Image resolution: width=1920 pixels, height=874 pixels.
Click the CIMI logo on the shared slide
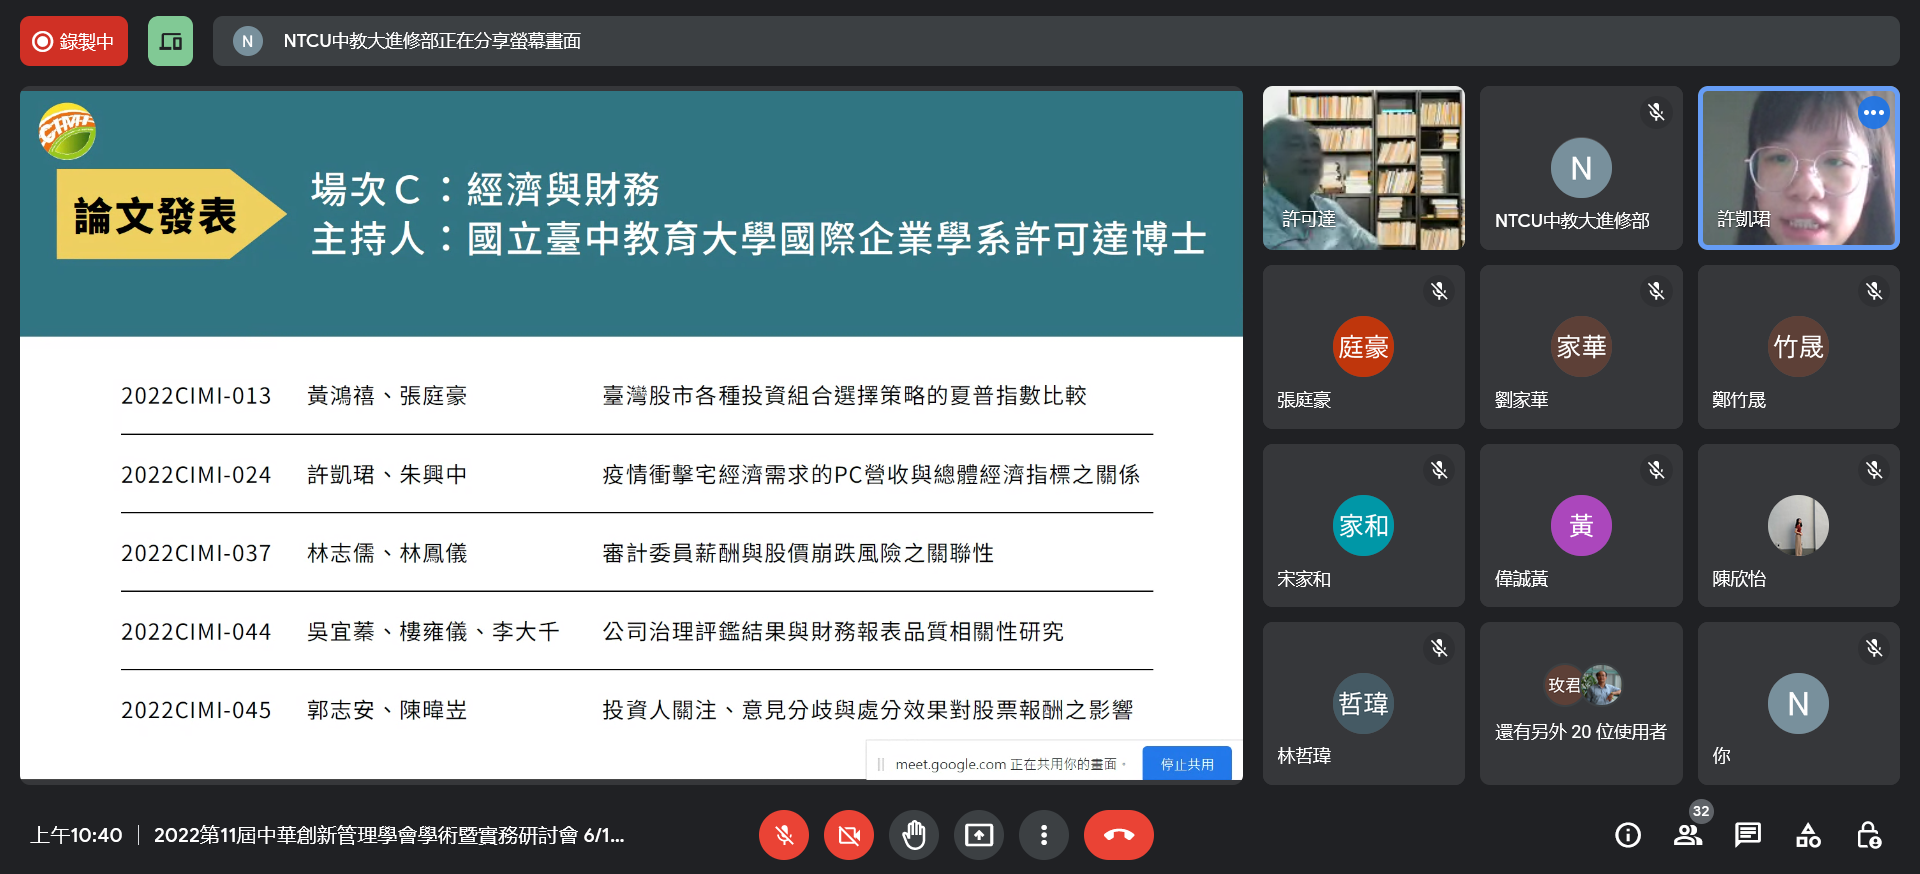pos(67,131)
